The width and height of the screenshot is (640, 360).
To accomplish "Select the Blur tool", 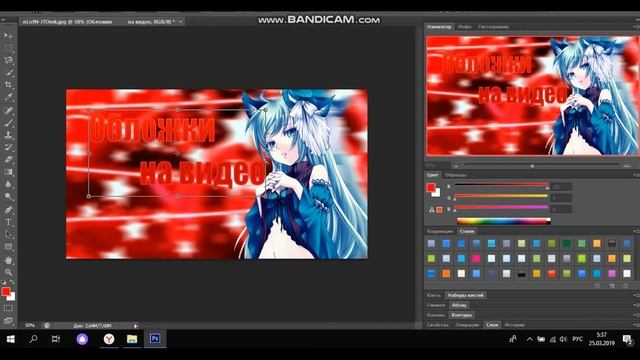I will [x=8, y=184].
